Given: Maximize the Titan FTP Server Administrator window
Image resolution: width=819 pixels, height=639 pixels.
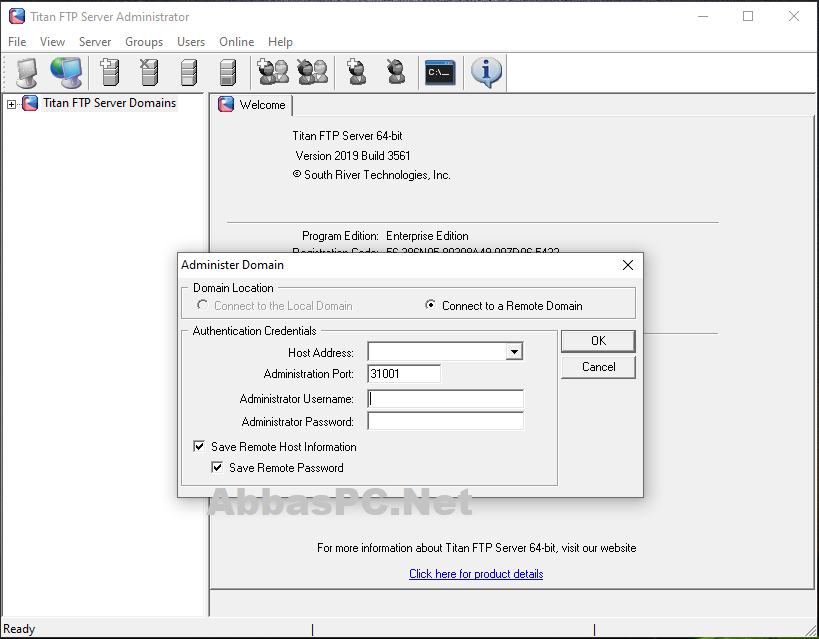Looking at the screenshot, I should click(x=748, y=16).
